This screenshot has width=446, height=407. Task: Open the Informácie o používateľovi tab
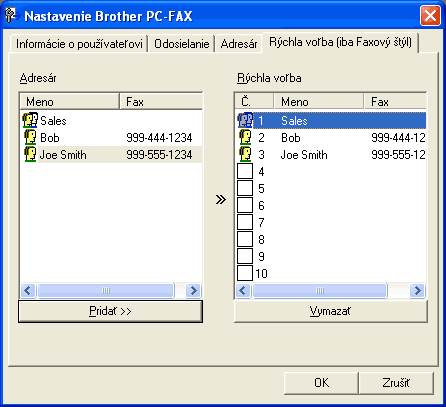[79, 44]
